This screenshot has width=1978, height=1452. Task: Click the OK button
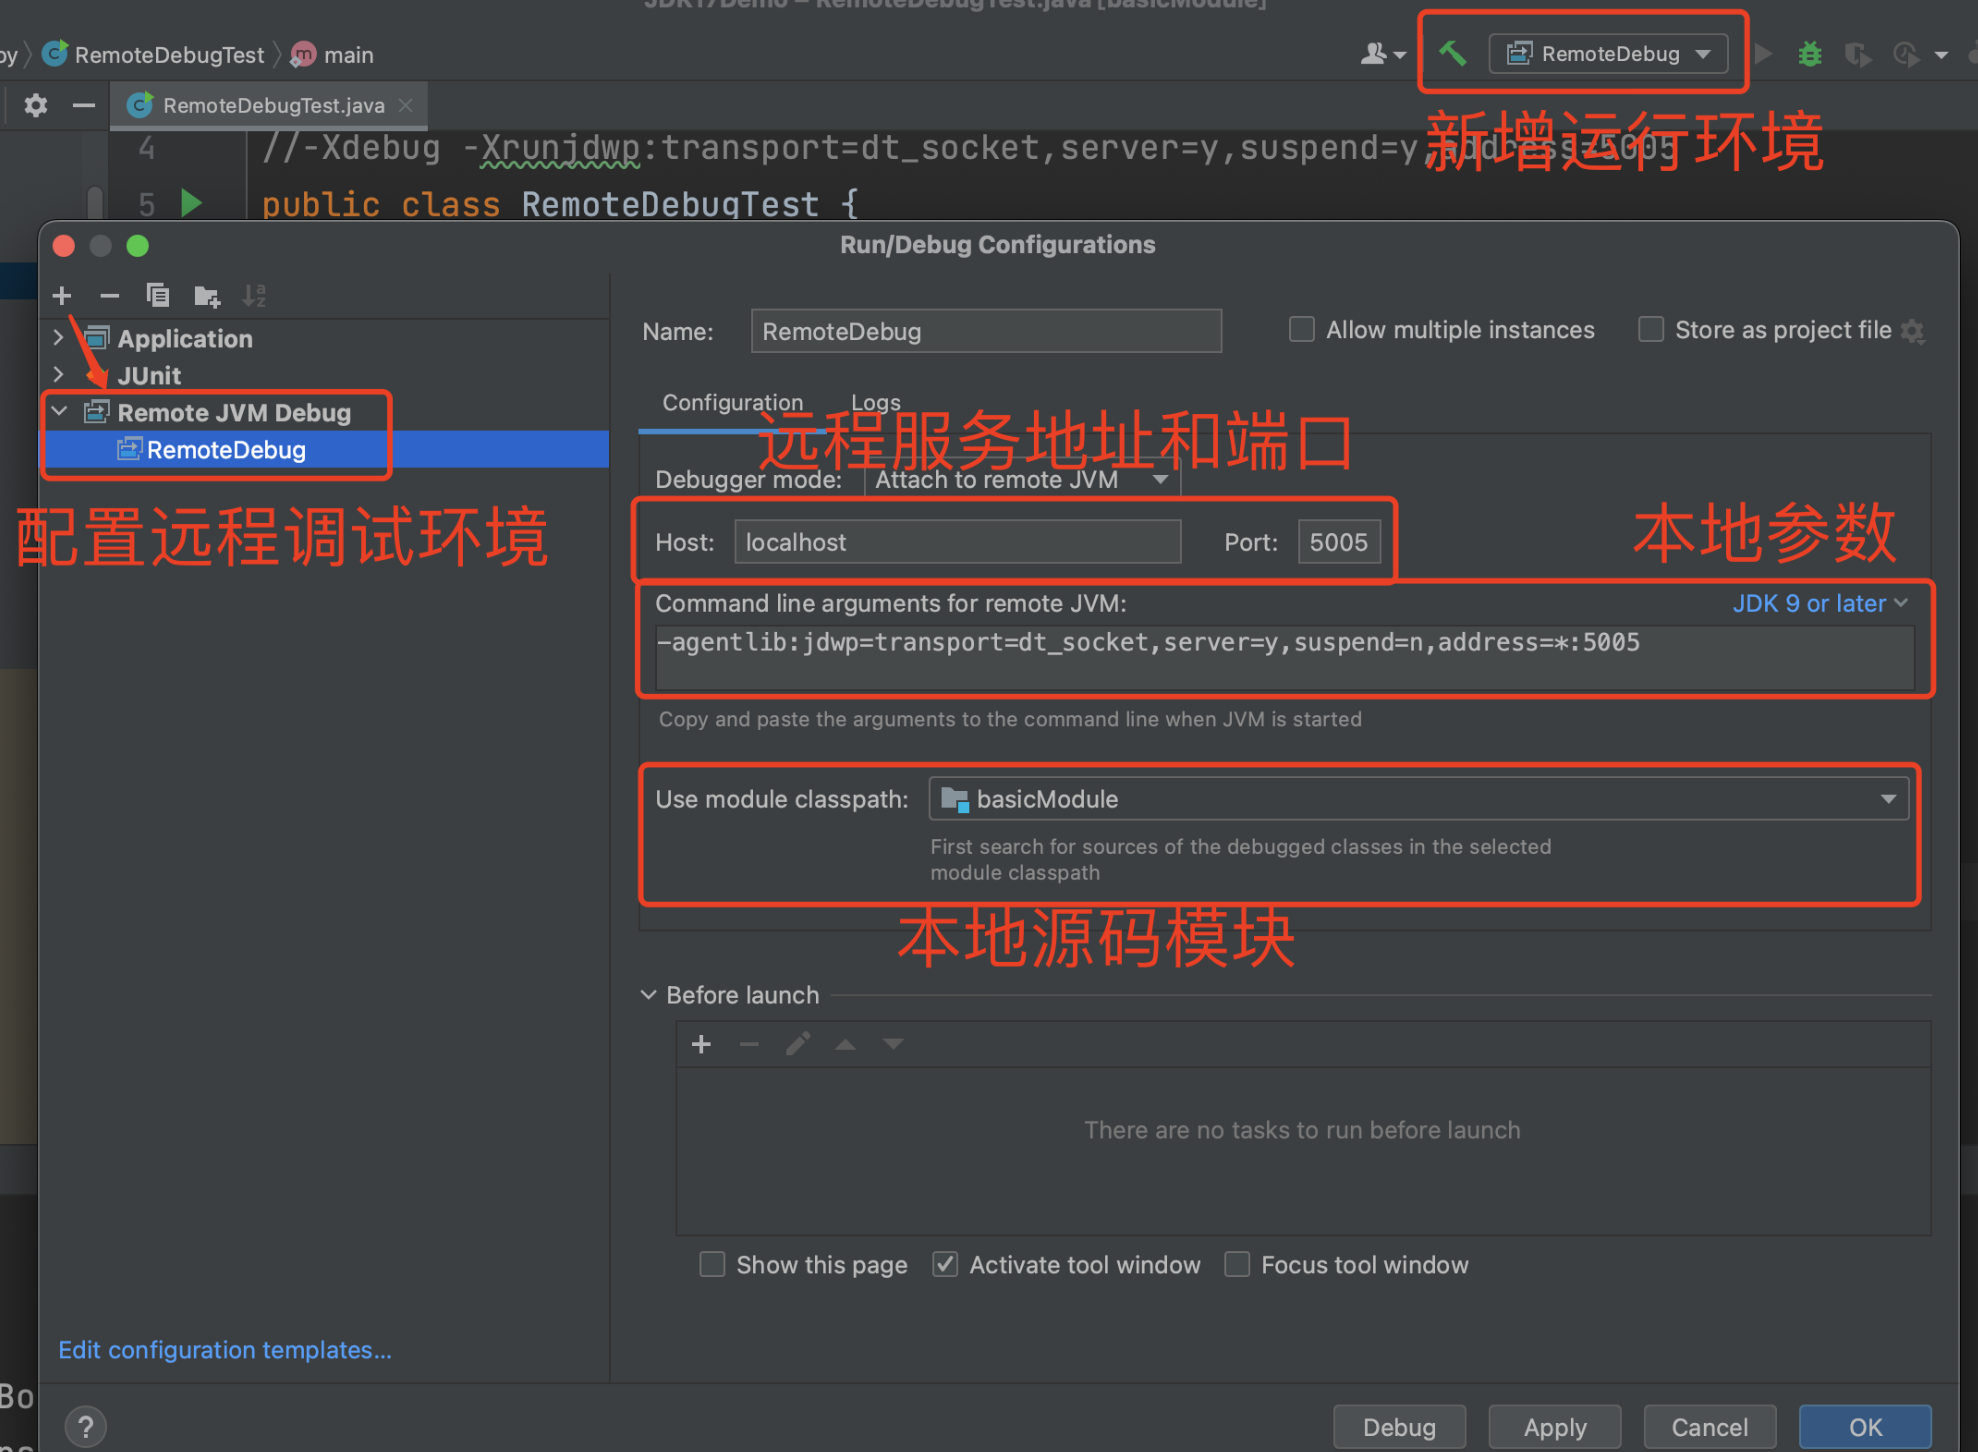point(1865,1427)
